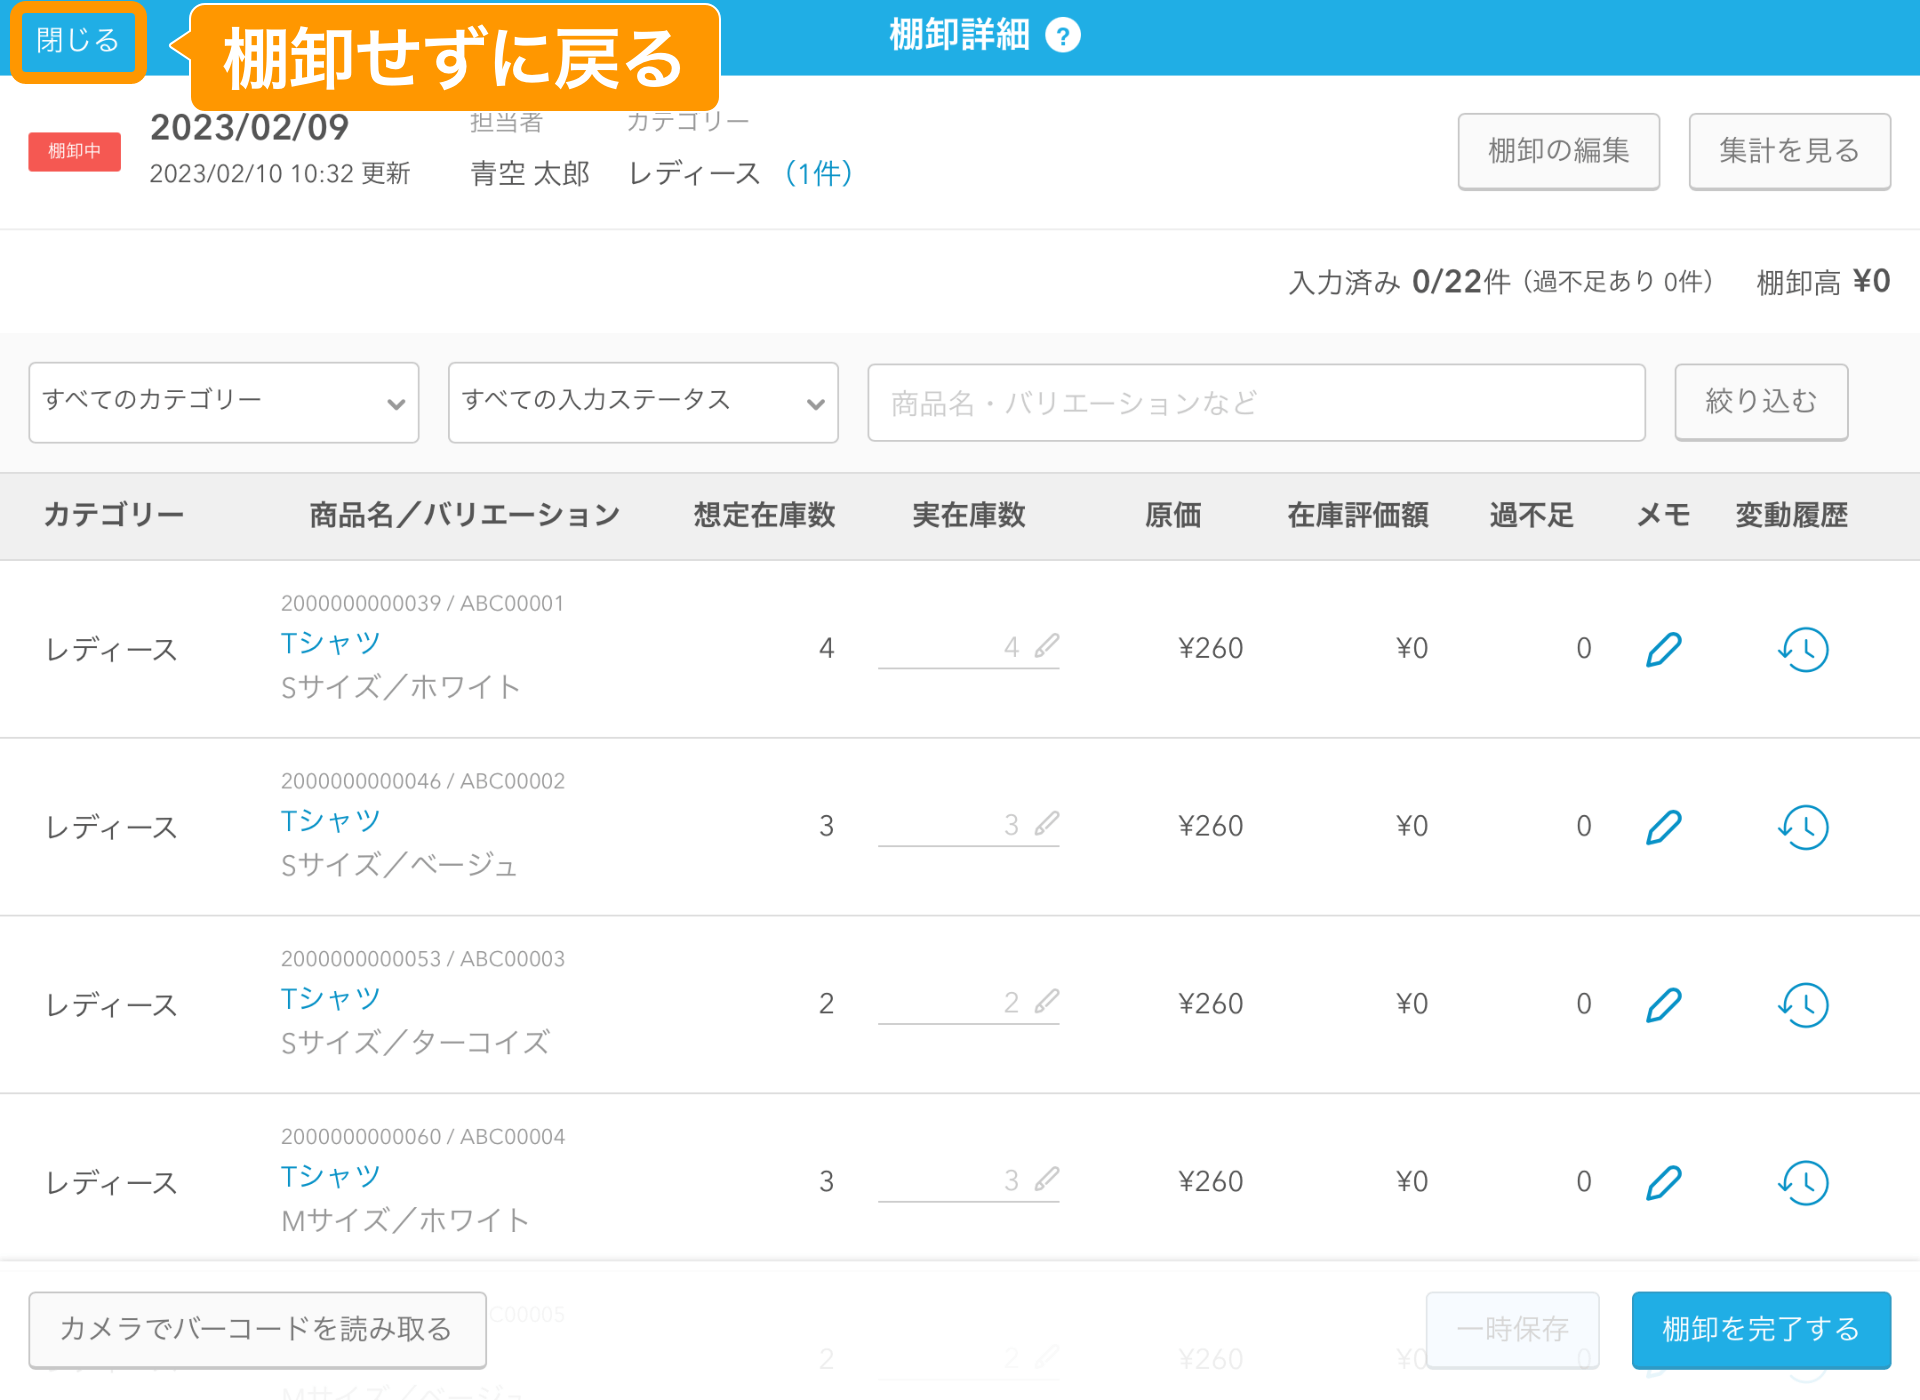Open Tシャツ link in ABC00004 row
Viewport: 1920px width, 1400px height.
tap(331, 1175)
